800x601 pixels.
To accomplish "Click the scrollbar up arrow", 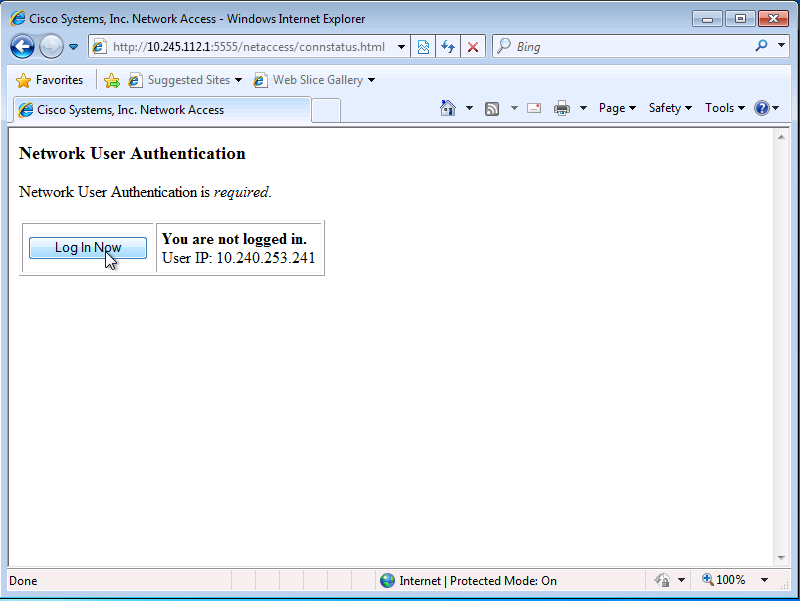I will (x=781, y=137).
